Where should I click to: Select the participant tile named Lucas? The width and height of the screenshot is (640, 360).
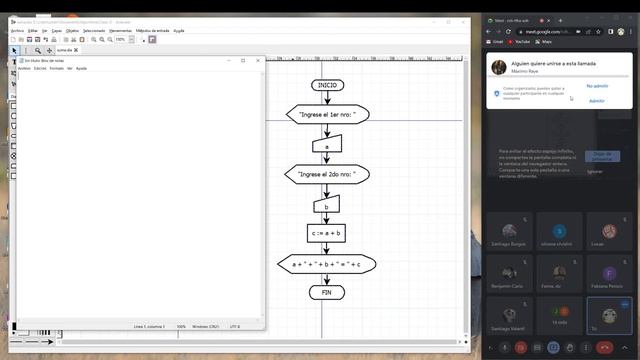[x=609, y=231]
